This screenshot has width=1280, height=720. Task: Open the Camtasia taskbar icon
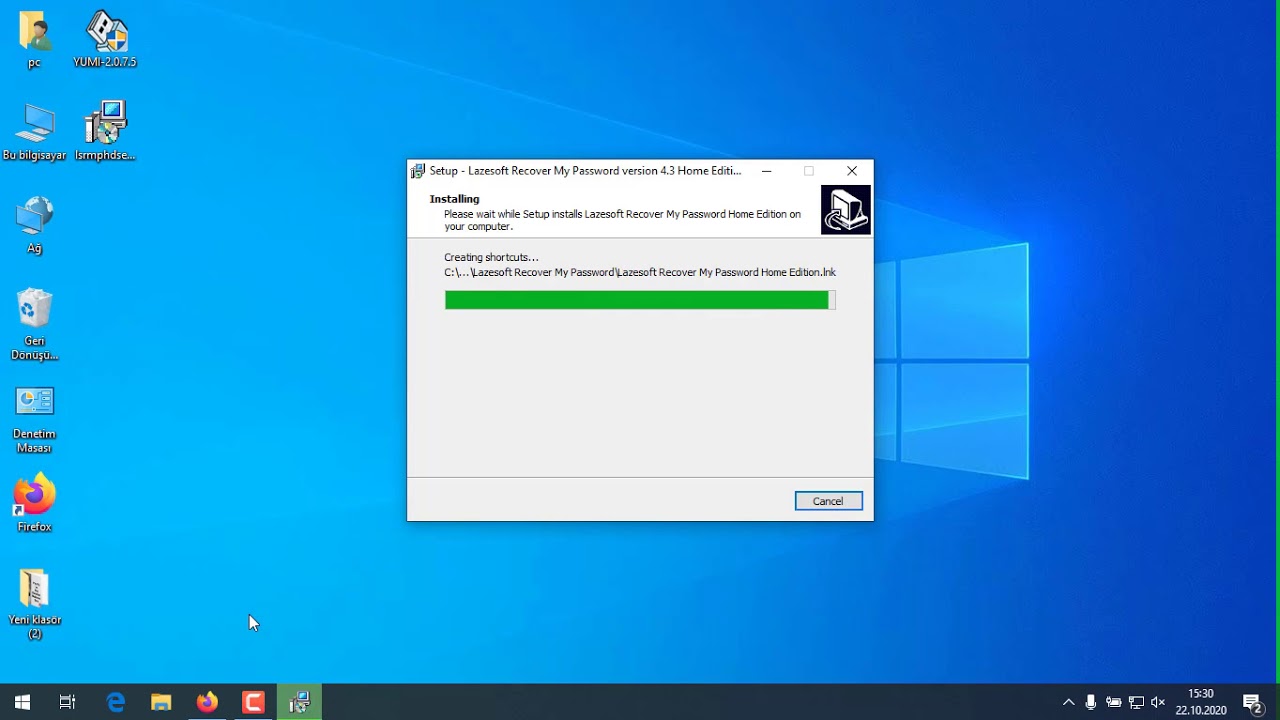point(253,702)
